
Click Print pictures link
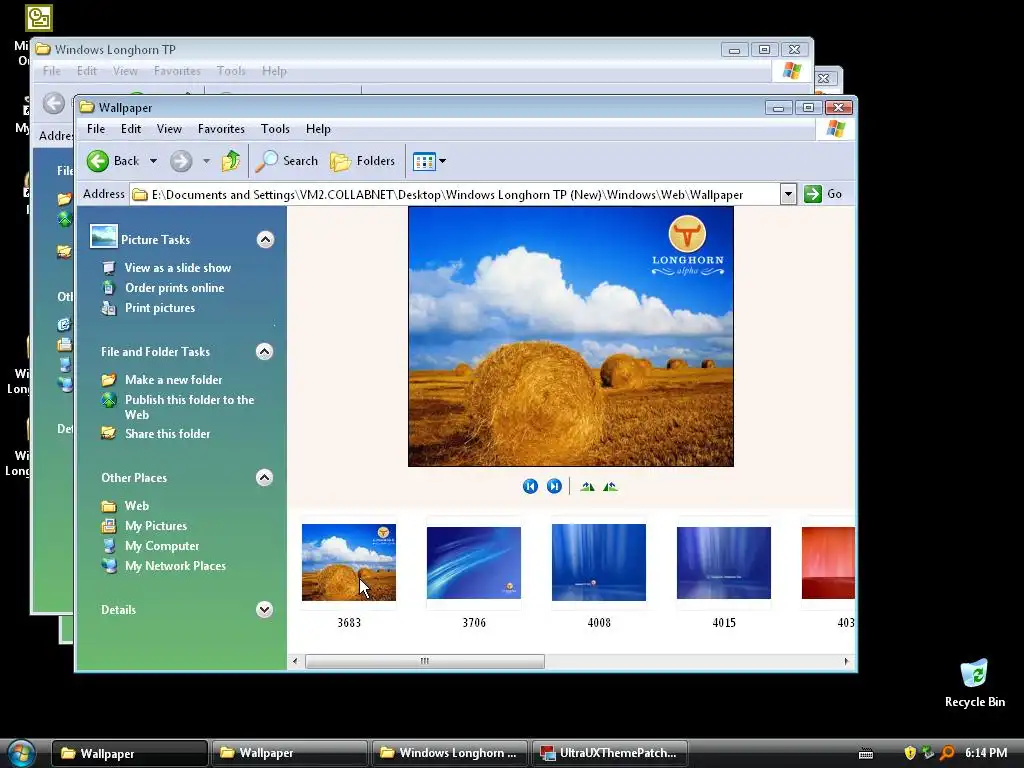(x=160, y=308)
